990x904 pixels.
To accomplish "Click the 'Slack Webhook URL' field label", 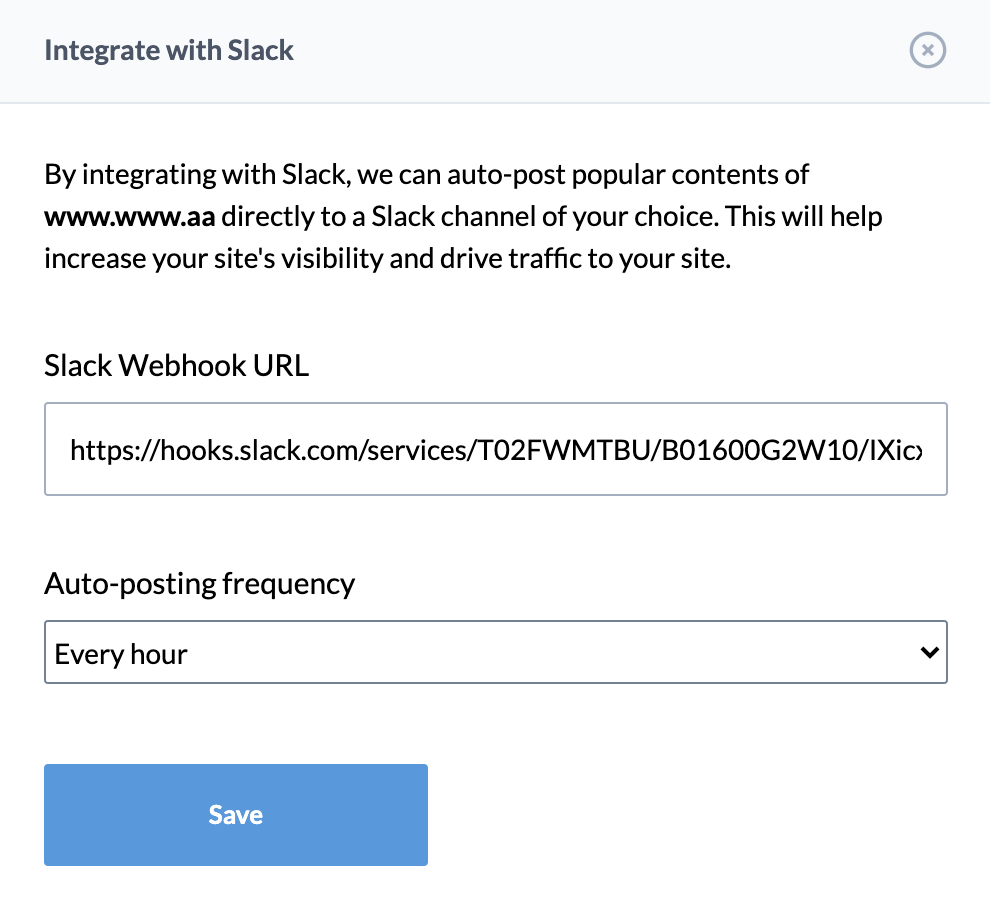I will (x=177, y=366).
